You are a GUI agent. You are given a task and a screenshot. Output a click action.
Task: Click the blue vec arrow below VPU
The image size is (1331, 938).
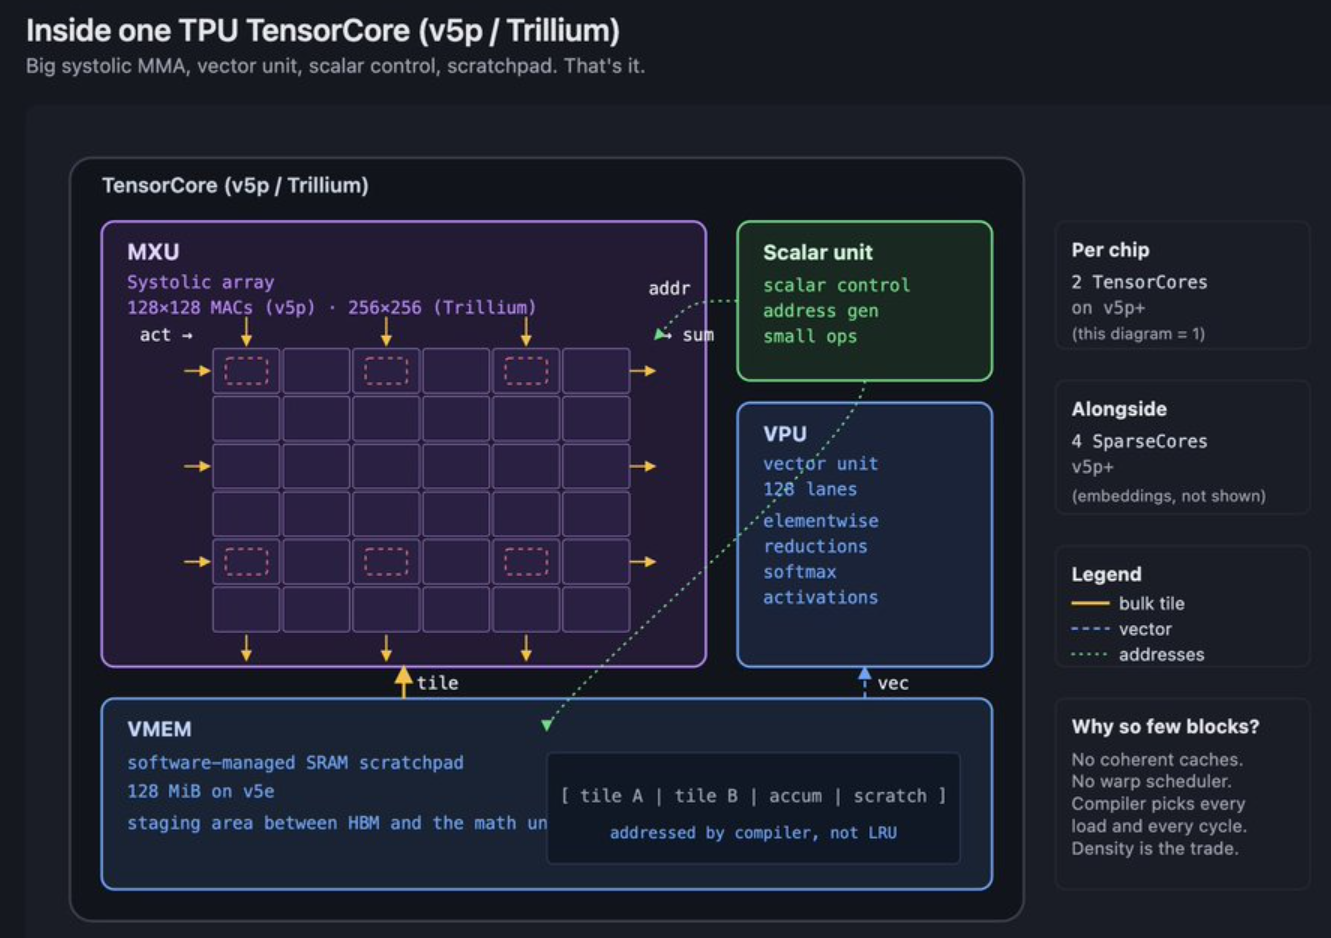(x=865, y=681)
